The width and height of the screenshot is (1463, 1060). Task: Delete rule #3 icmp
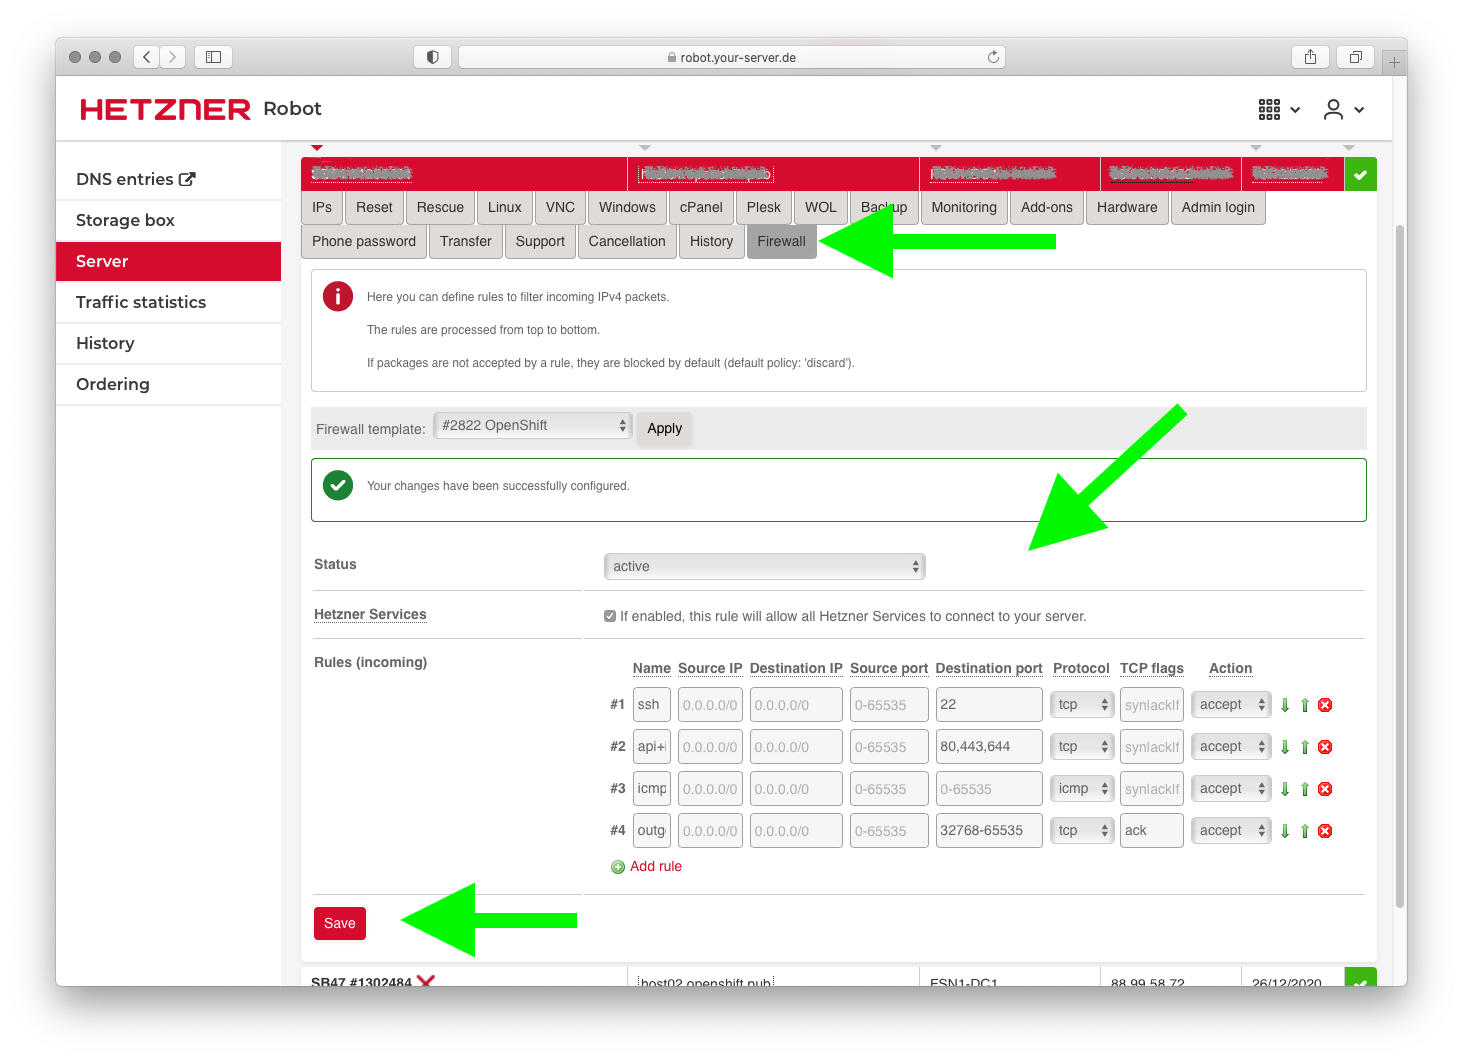[x=1325, y=789]
